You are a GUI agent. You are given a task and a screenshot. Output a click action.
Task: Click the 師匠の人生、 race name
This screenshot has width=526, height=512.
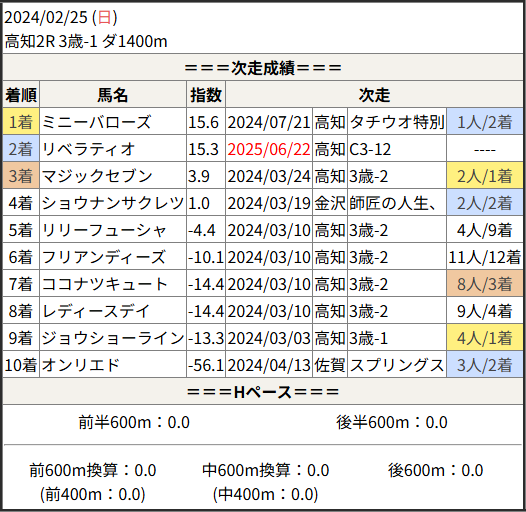coord(392,203)
